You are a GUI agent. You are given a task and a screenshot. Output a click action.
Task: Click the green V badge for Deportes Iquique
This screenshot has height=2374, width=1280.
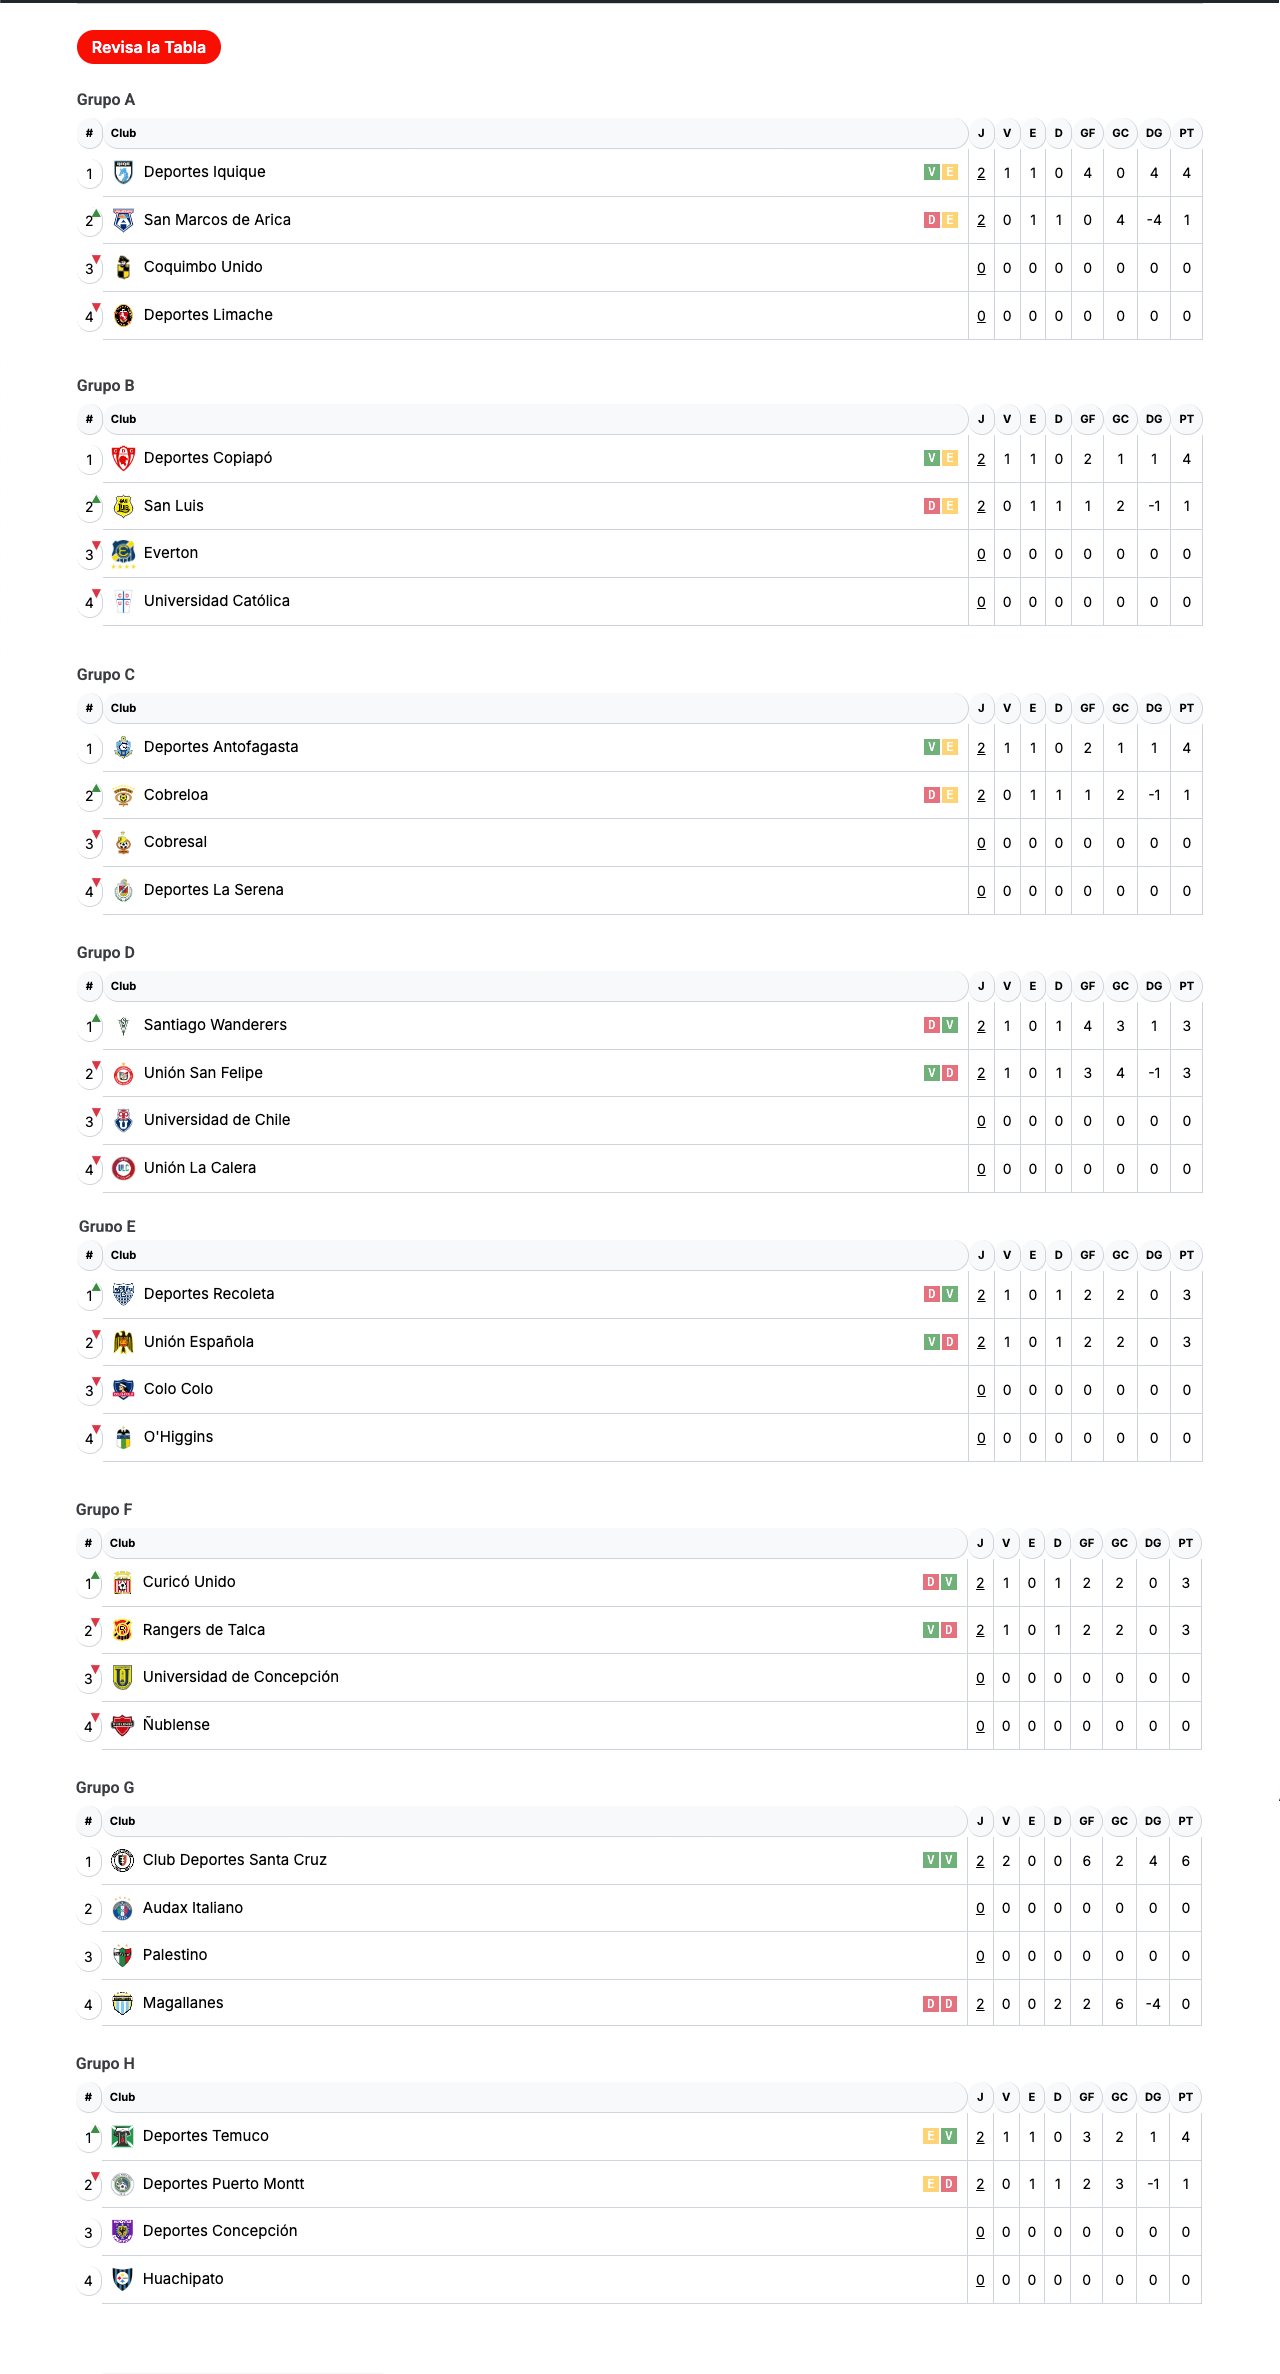coord(931,172)
